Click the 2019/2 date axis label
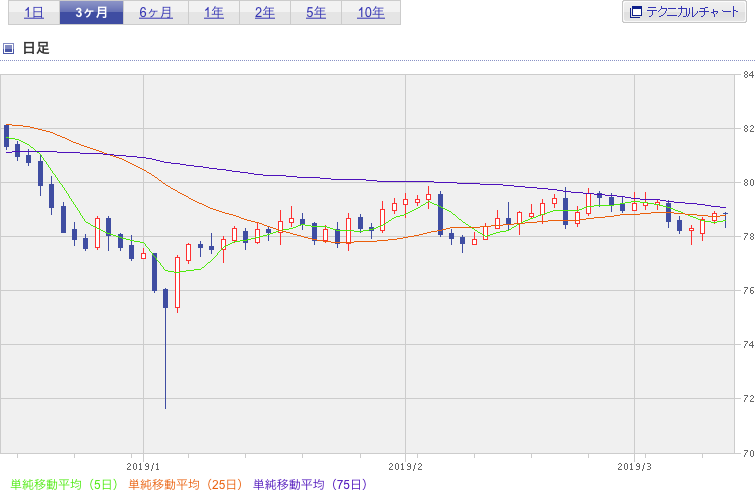The image size is (755, 493). [x=405, y=466]
